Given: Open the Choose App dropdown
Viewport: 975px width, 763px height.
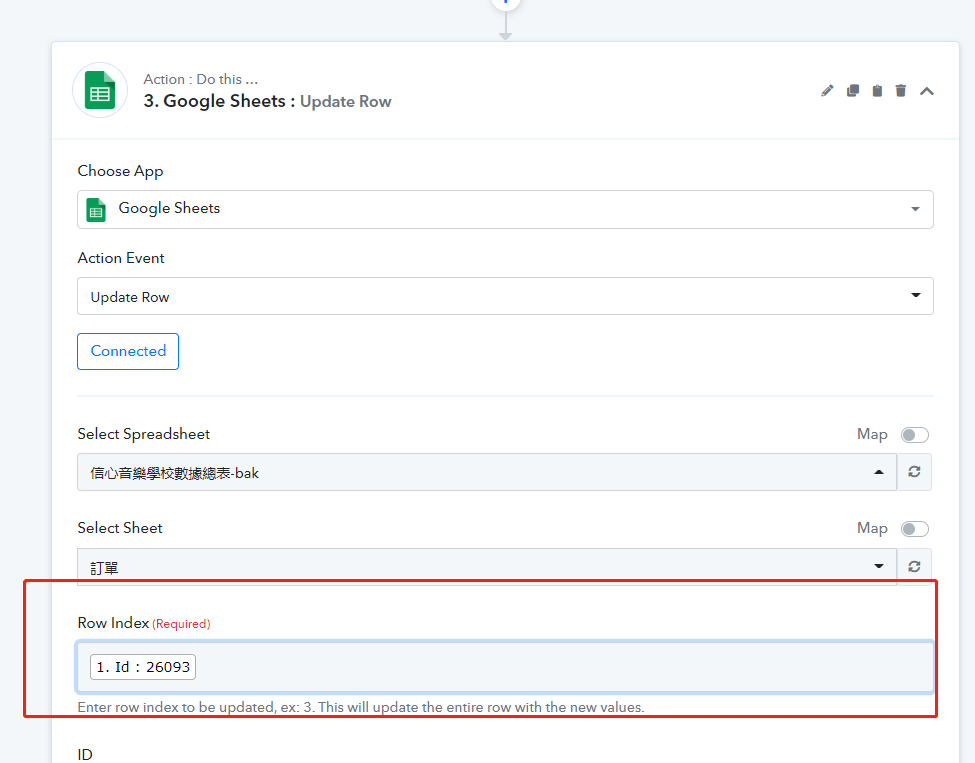Looking at the screenshot, I should click(x=505, y=209).
